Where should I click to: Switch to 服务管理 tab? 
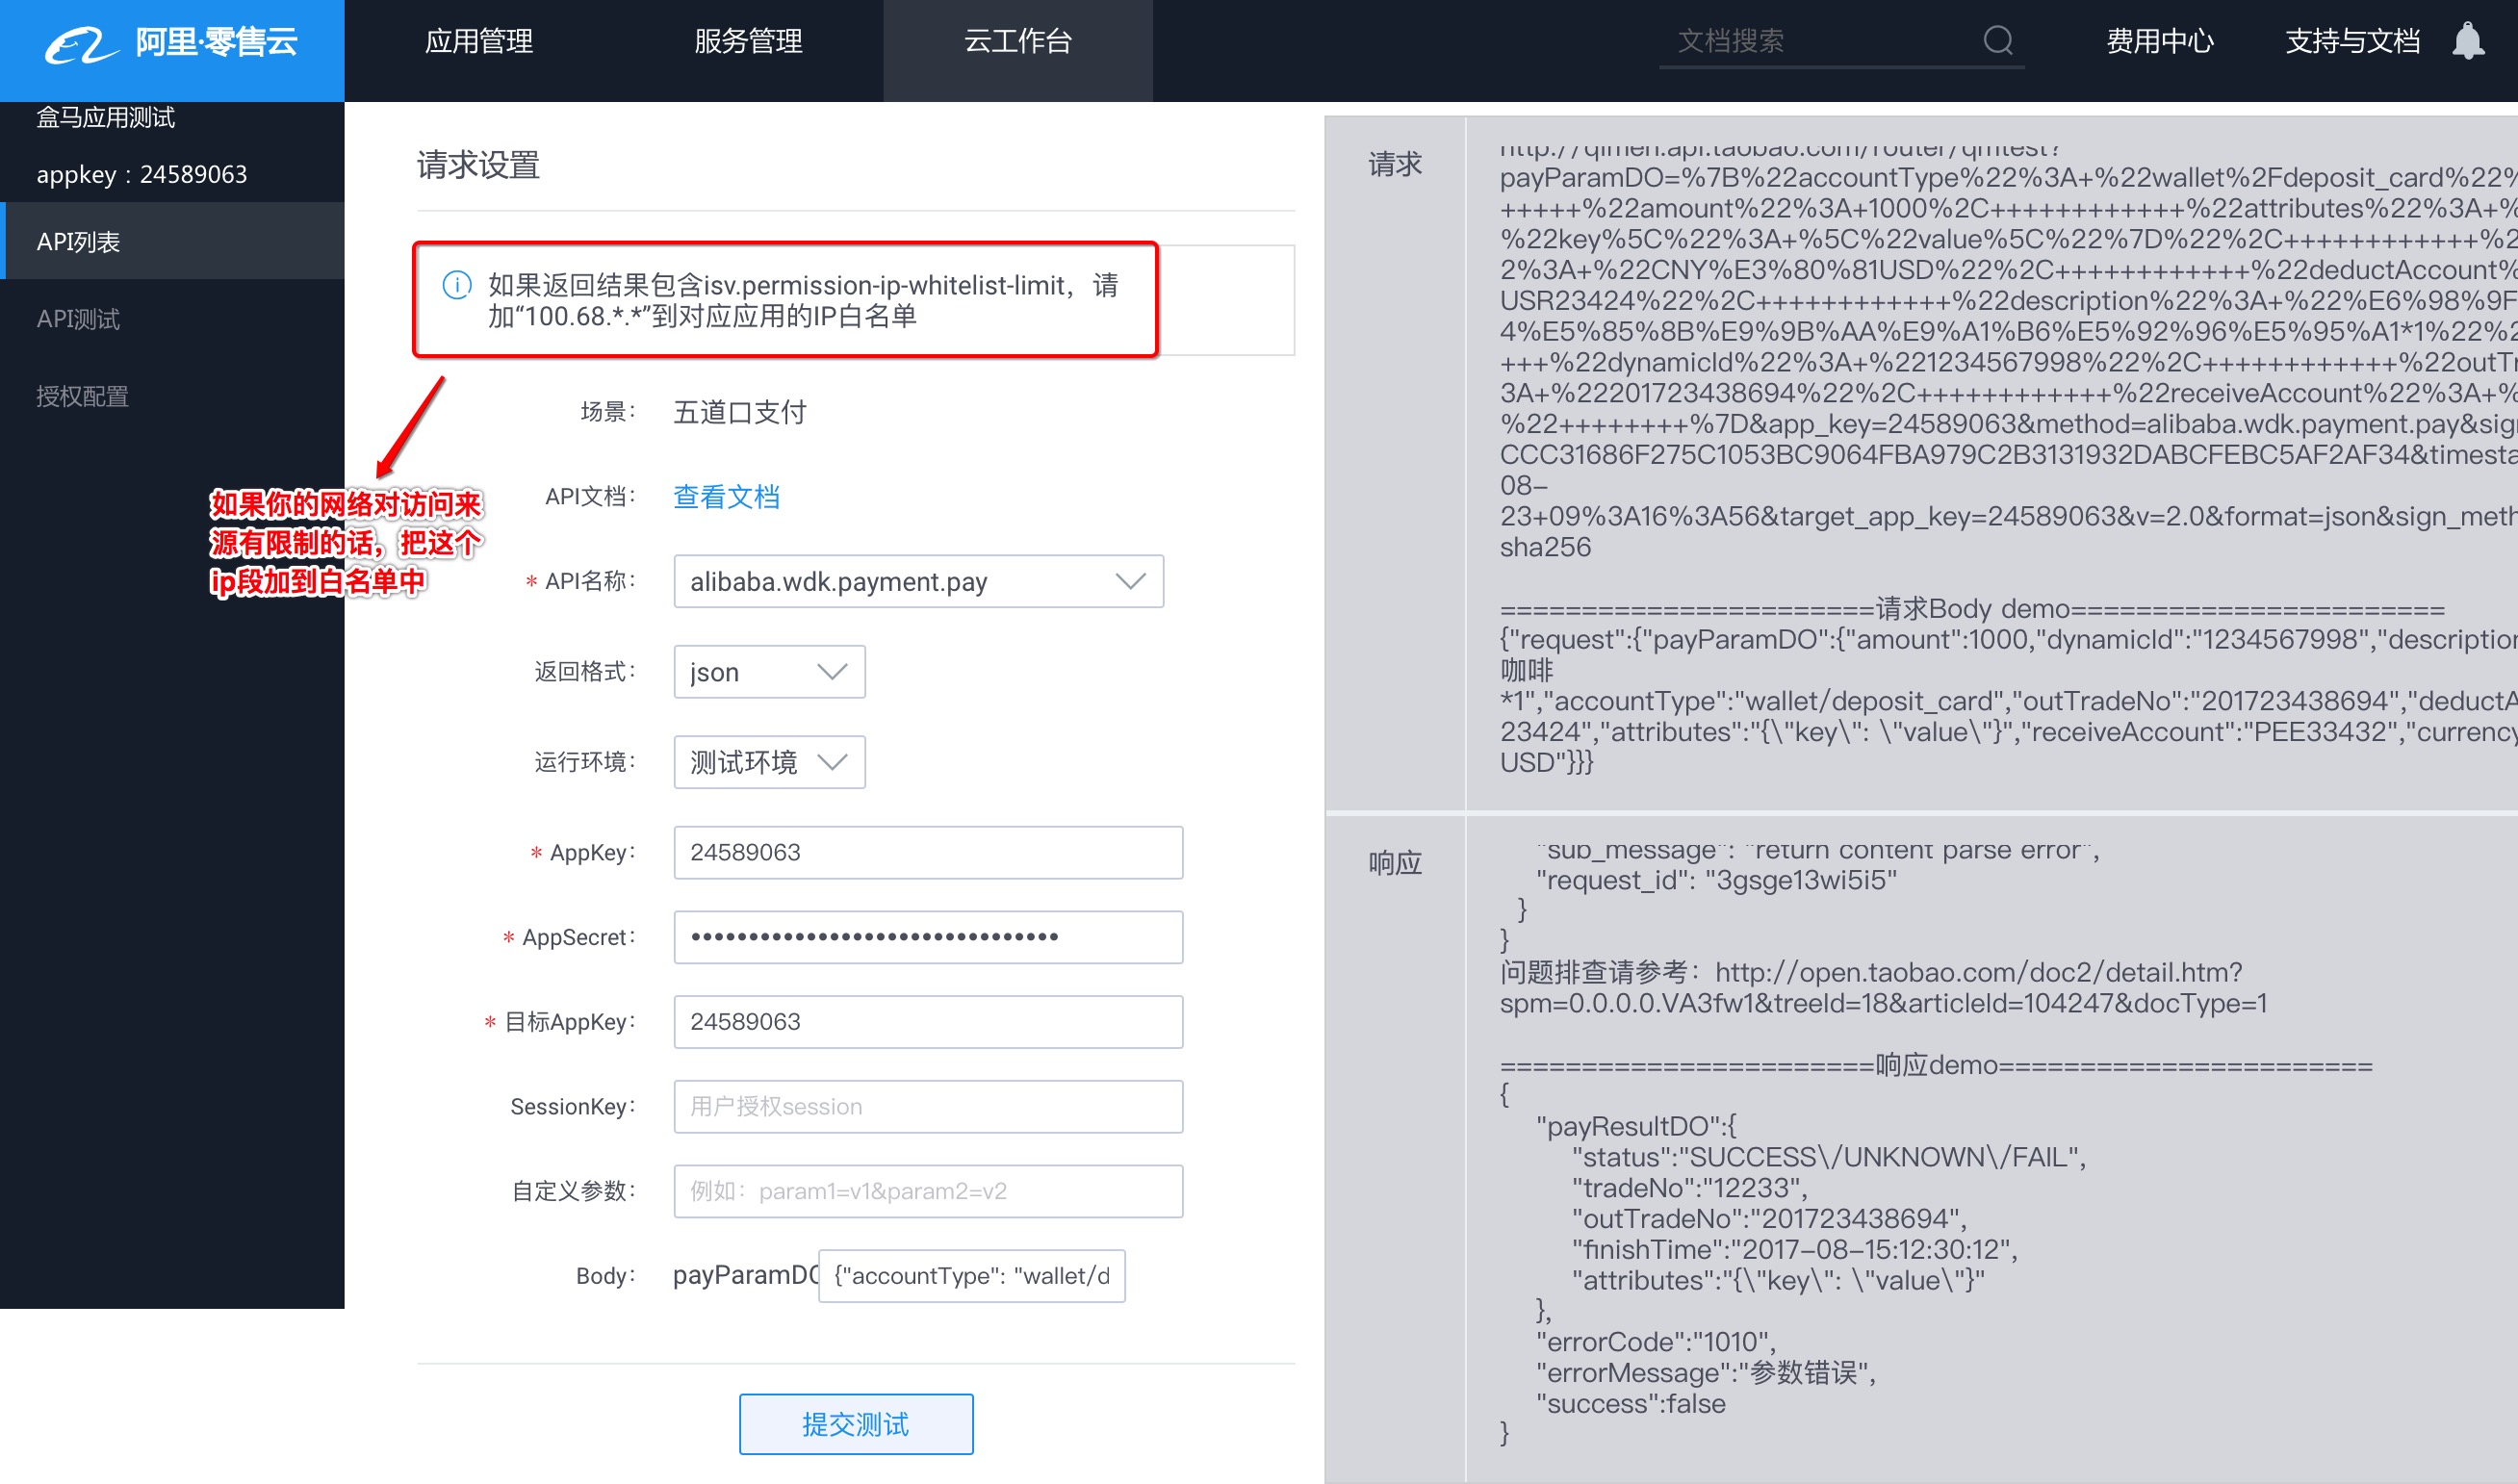click(748, 41)
